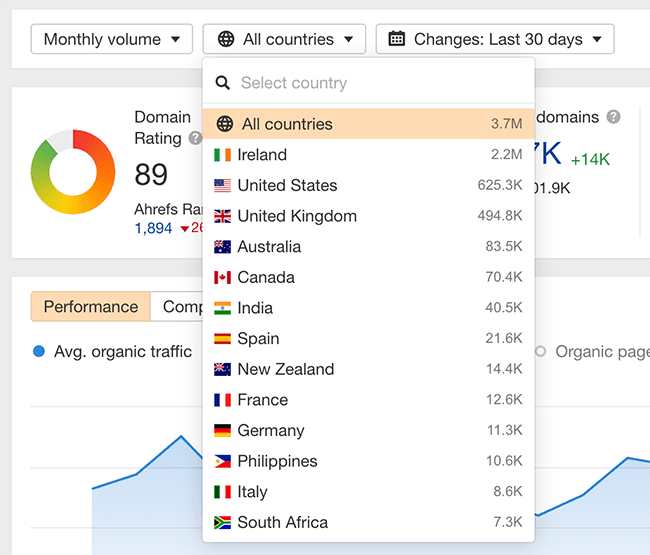Choose Australia from country list
Screen dimensions: 650x555
tap(369, 247)
